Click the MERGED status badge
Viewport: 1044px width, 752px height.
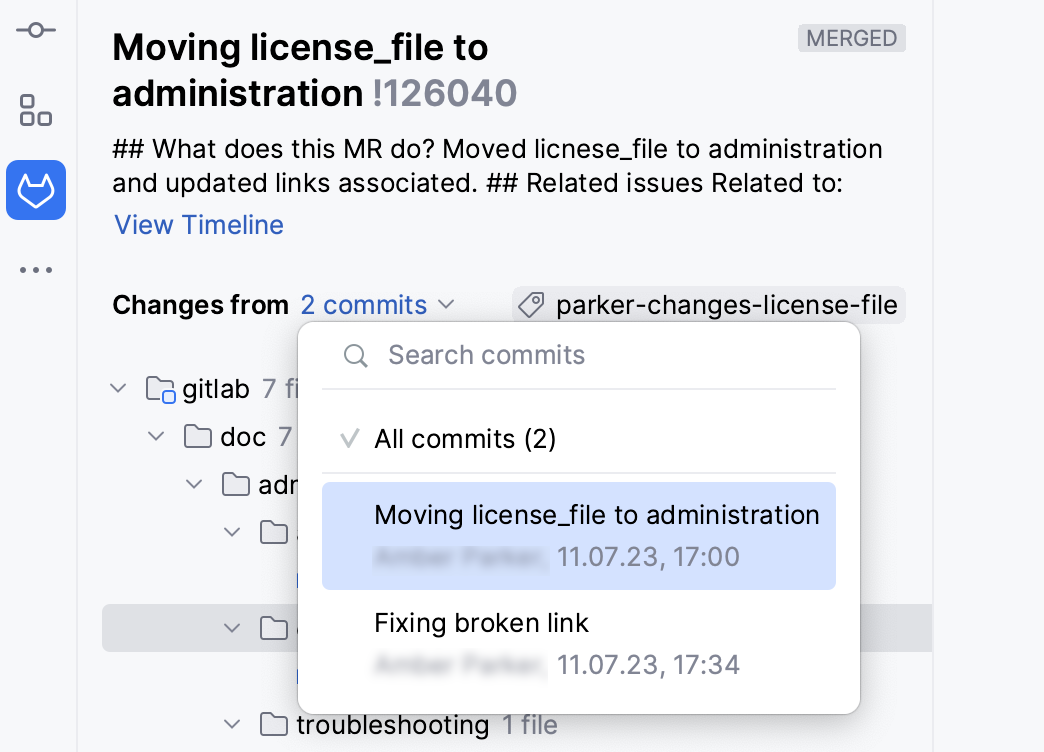(x=851, y=39)
